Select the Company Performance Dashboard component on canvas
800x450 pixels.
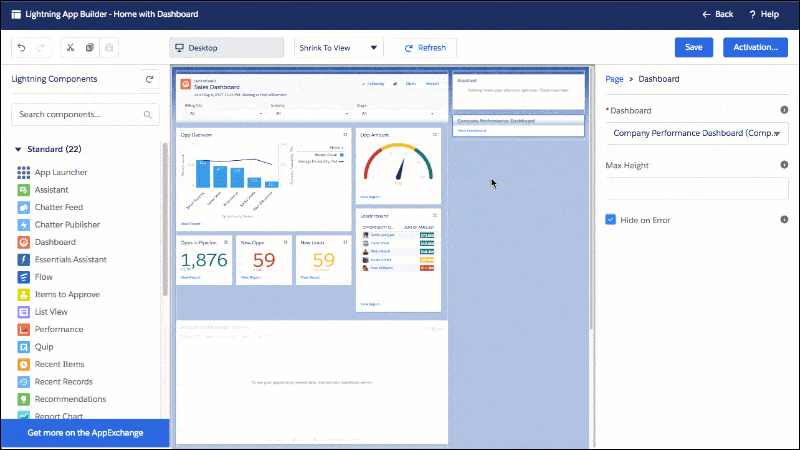click(x=518, y=126)
